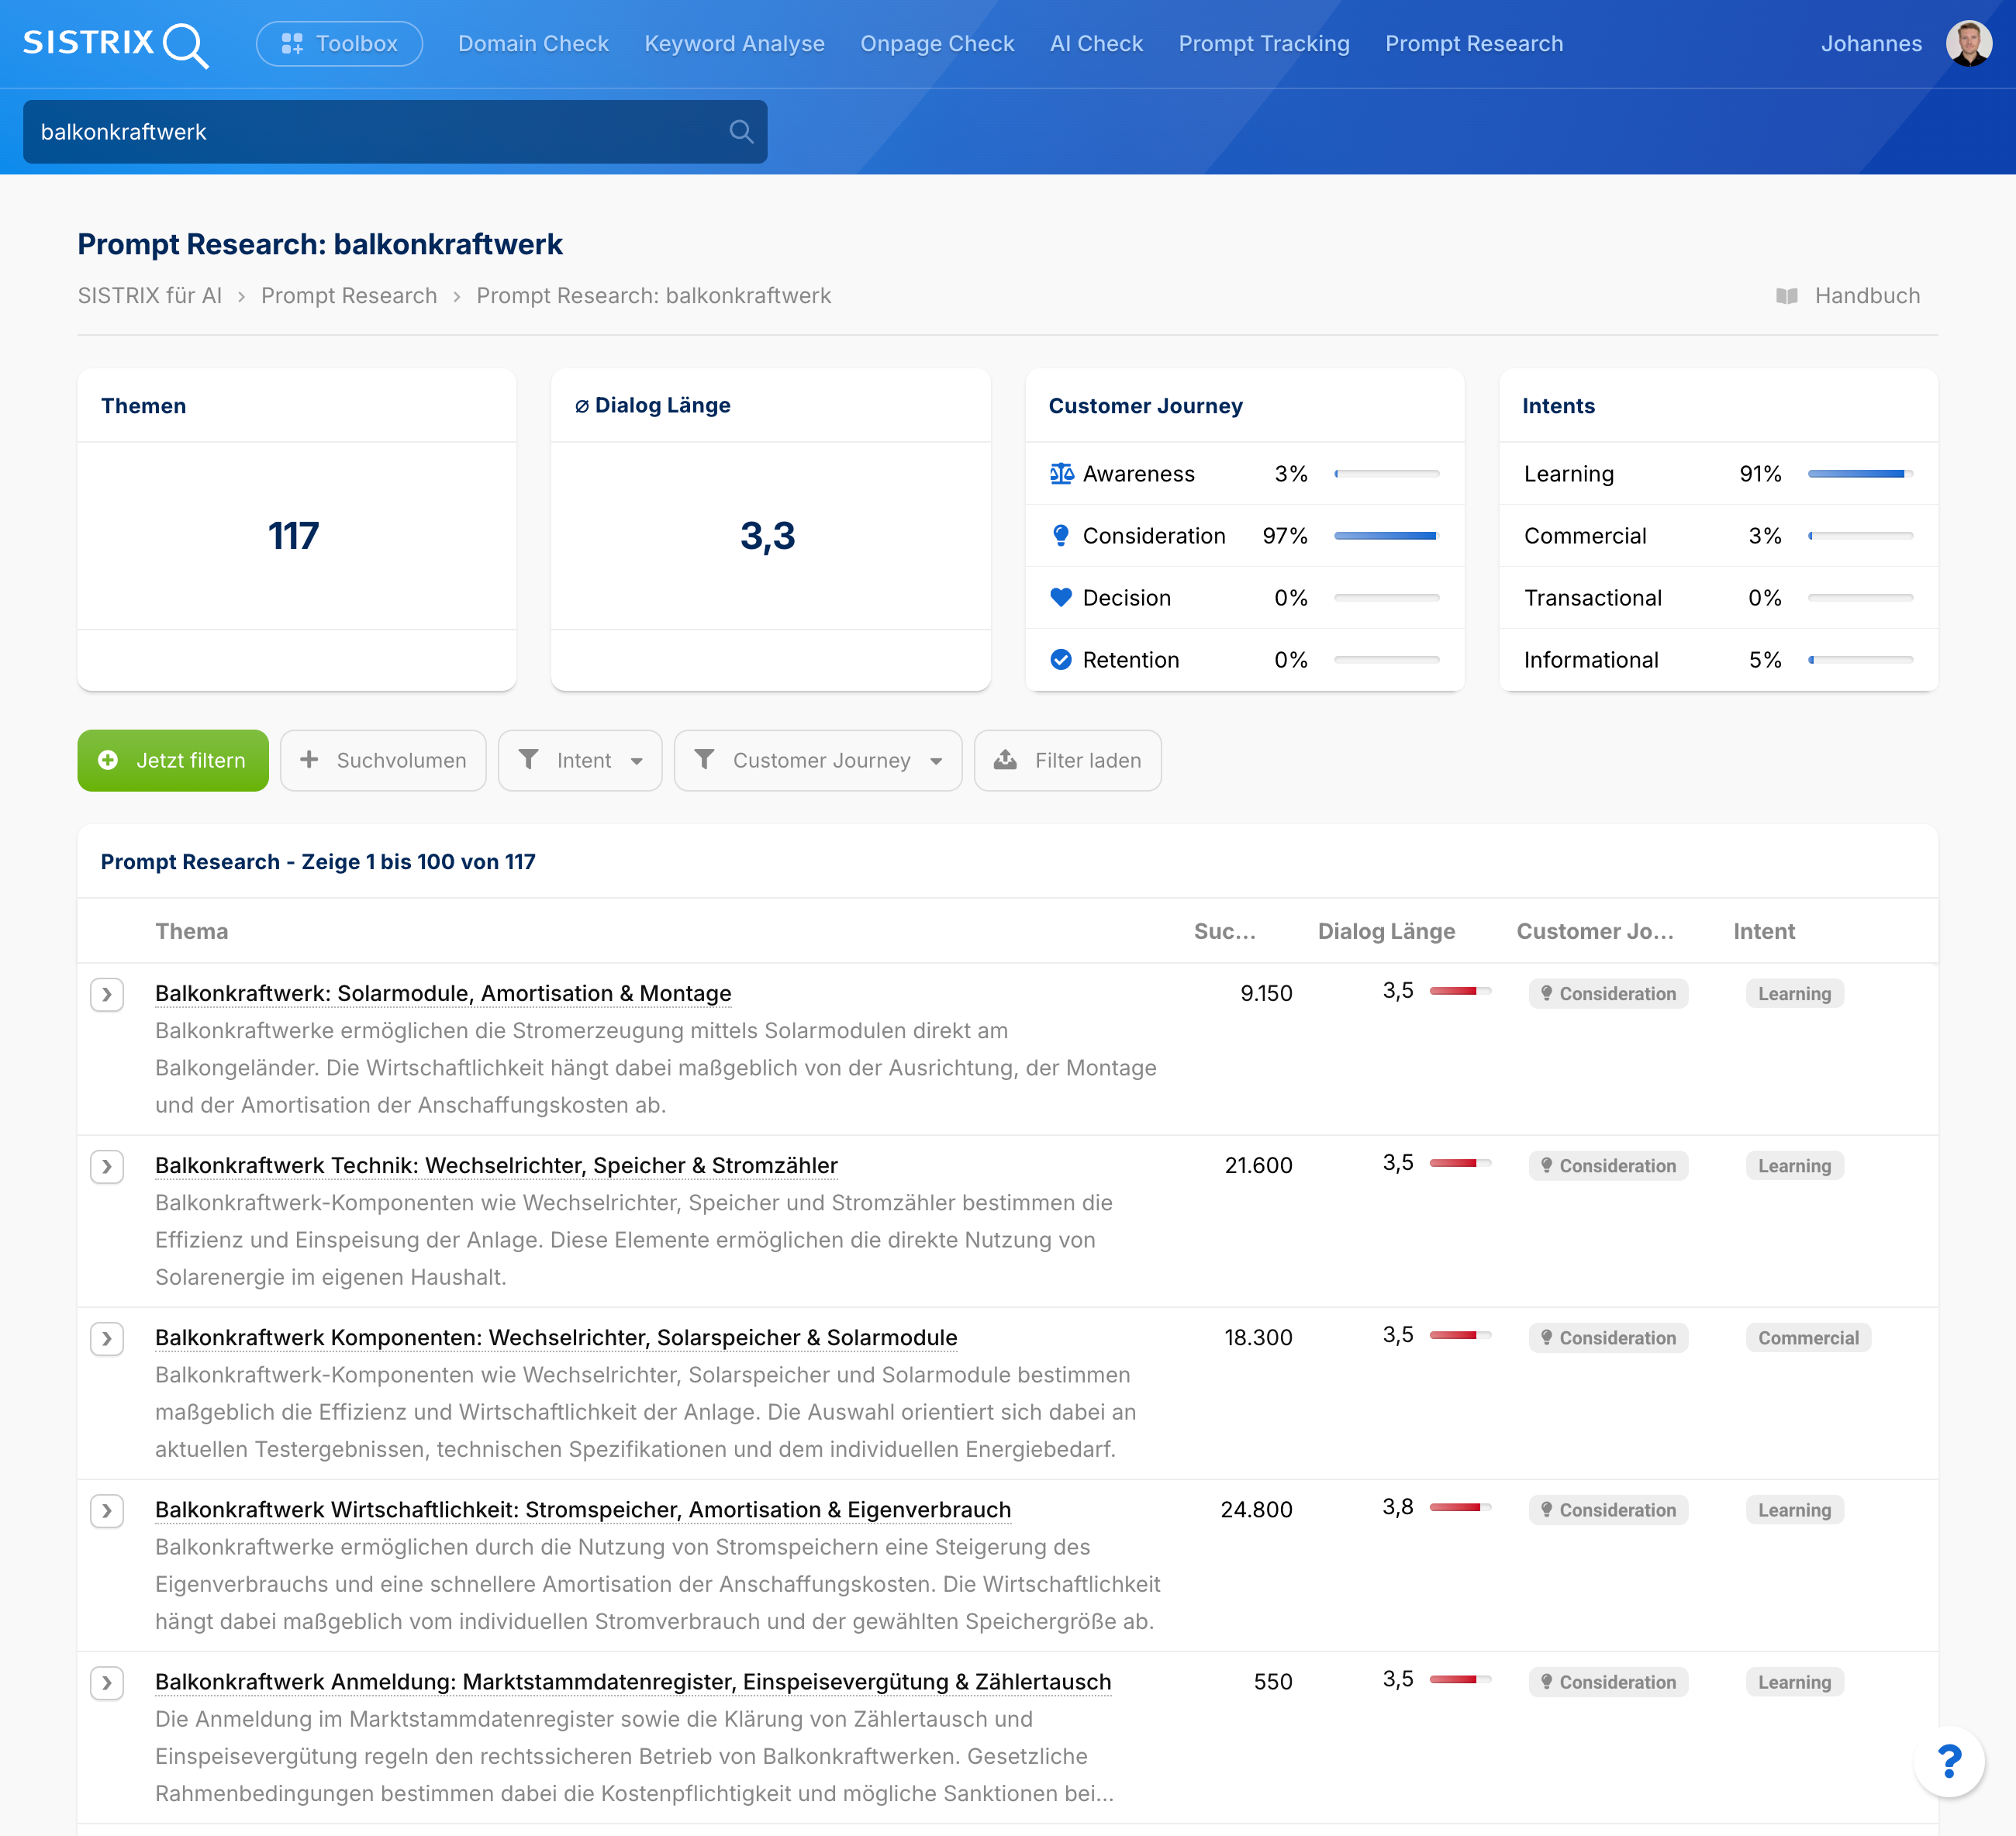2016x1836 pixels.
Task: Click the Consideration lightbulb icon in Customer Journey
Action: tap(1061, 536)
